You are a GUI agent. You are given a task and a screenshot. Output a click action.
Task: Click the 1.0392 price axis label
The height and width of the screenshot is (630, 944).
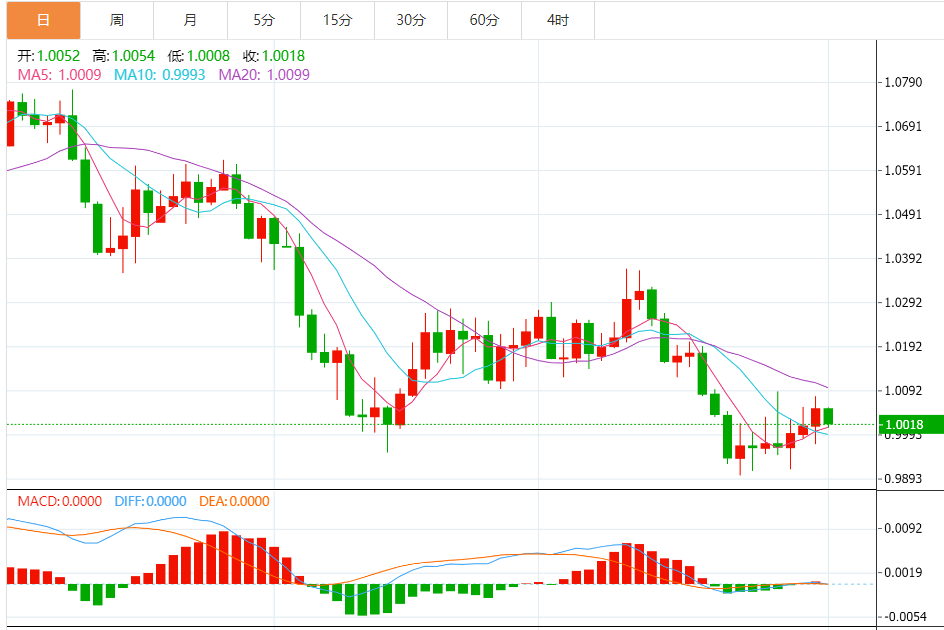(903, 258)
